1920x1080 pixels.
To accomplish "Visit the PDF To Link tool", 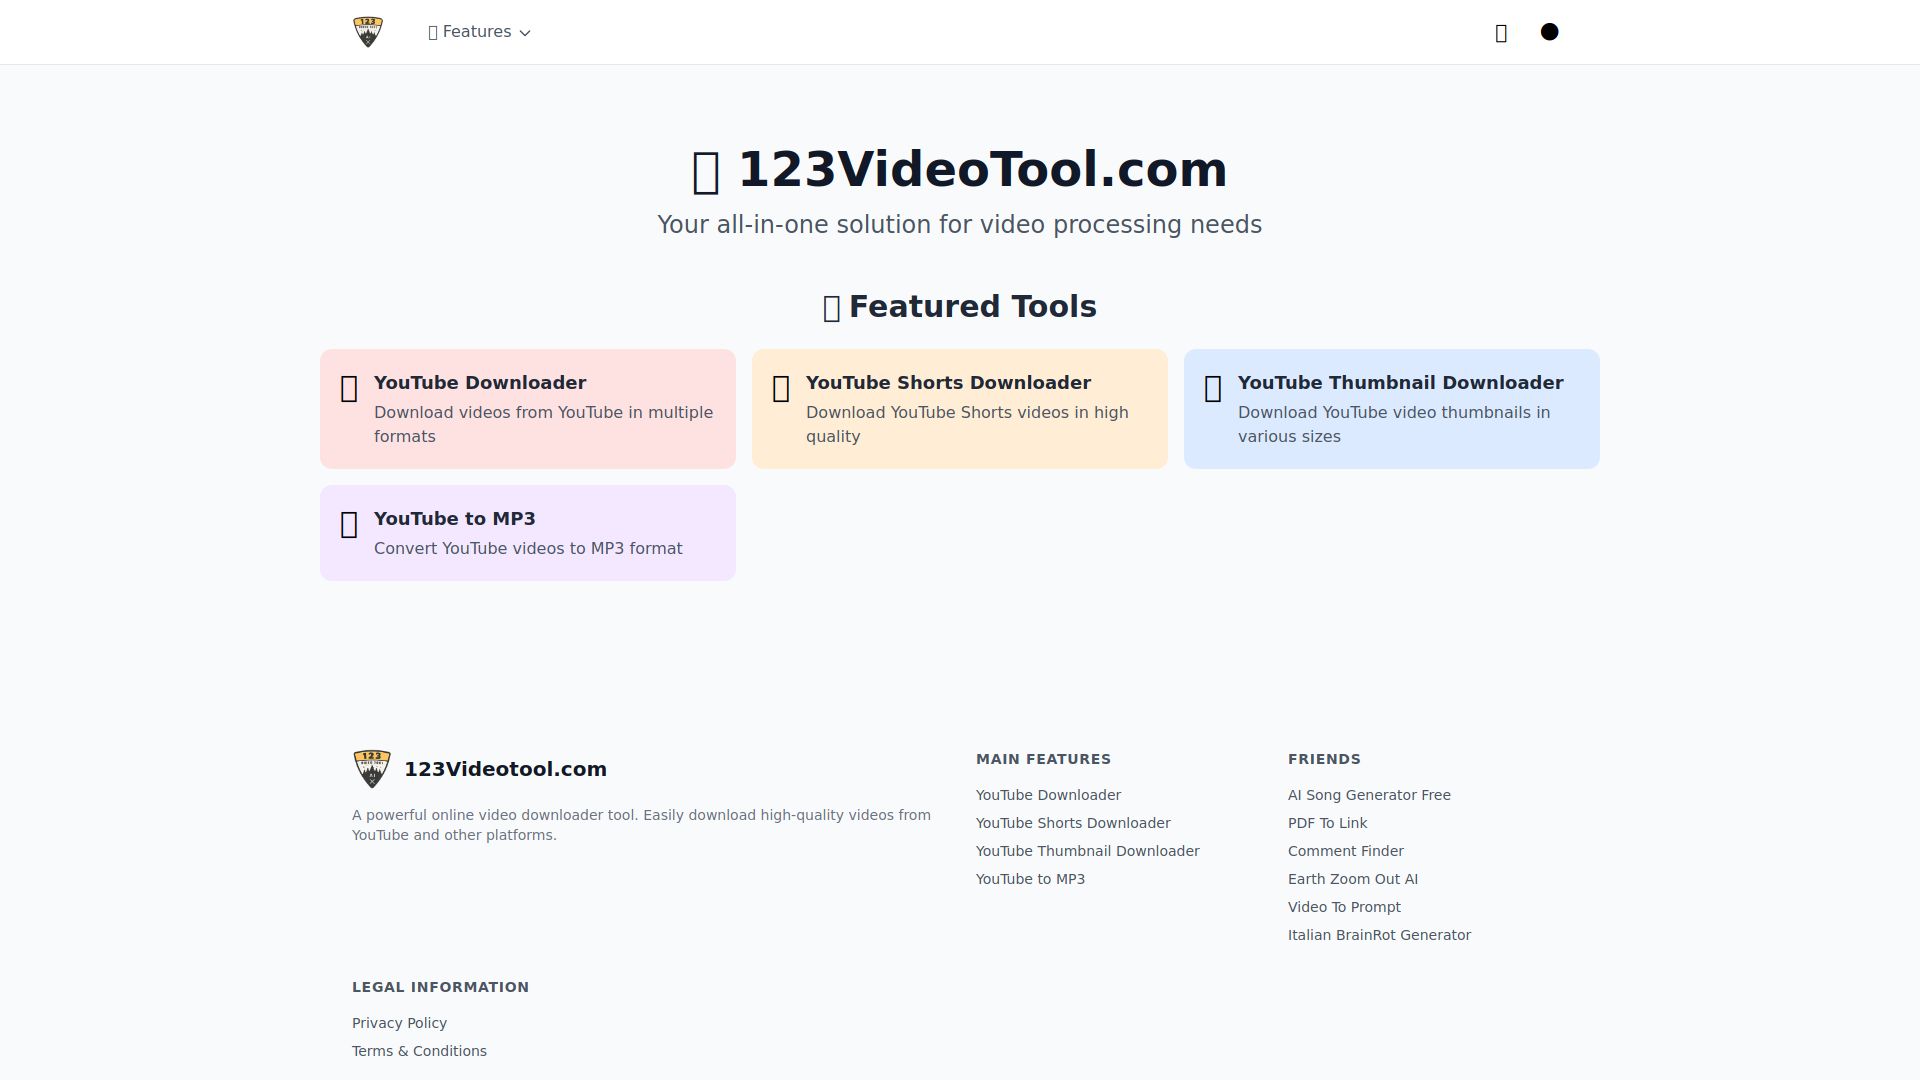I will coord(1327,823).
